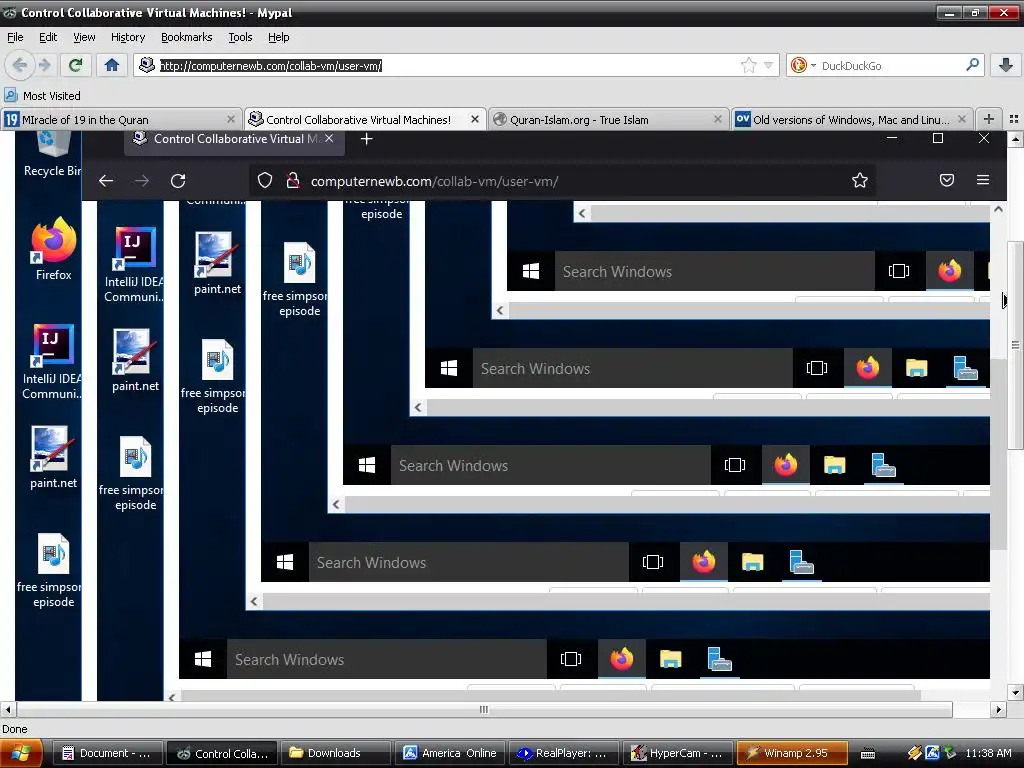Open a new tab in inner Firefox window
1024x768 pixels.
tap(366, 138)
